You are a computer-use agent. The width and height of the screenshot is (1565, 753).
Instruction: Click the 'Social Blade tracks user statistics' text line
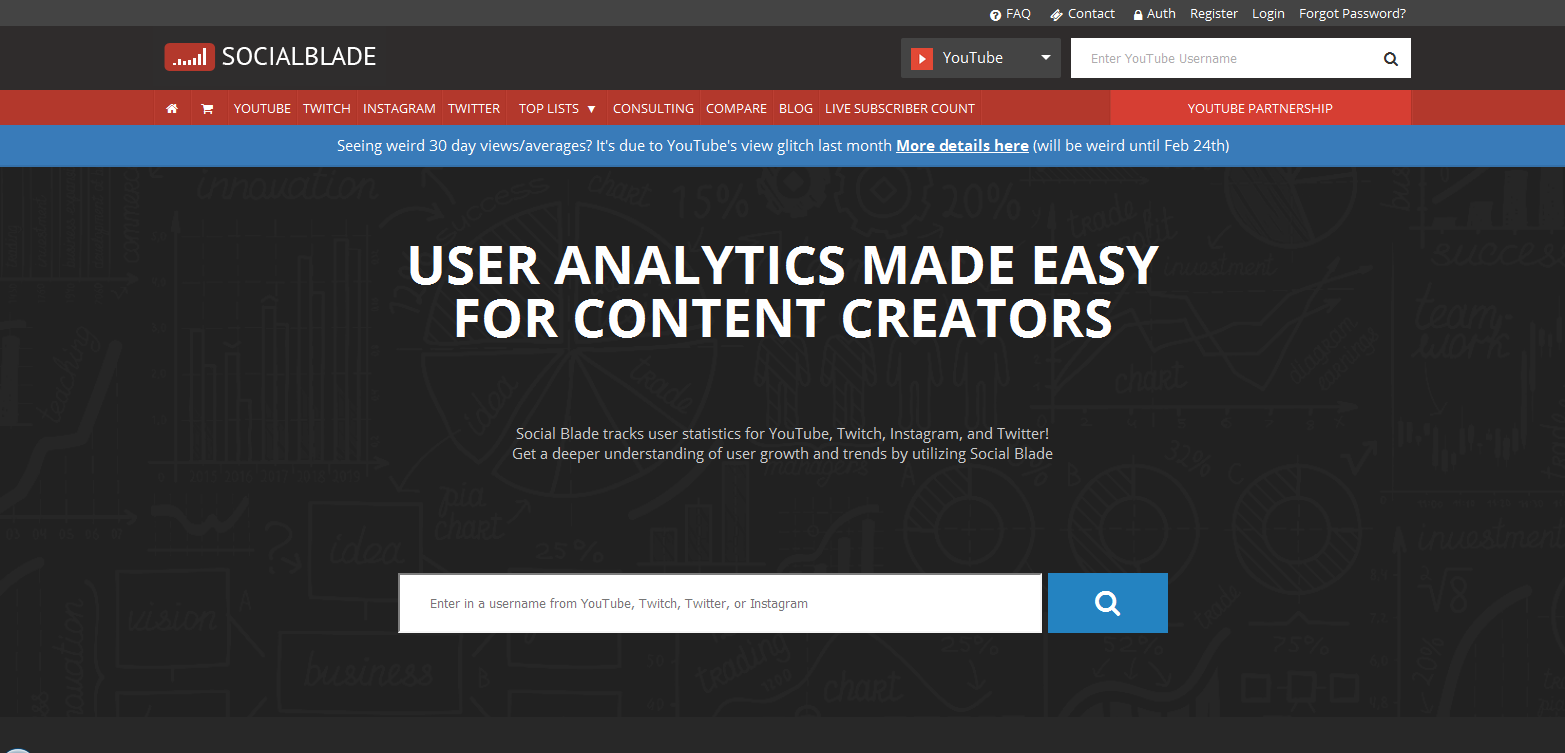tap(782, 434)
